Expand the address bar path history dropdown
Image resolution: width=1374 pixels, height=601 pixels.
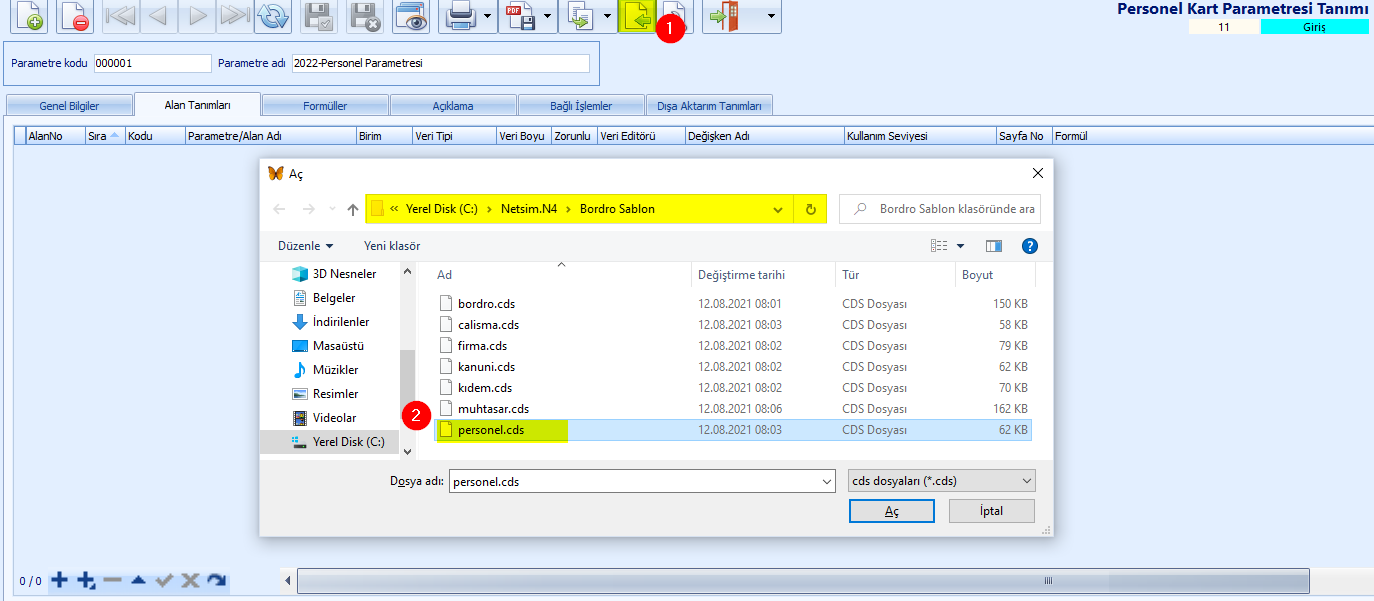click(x=779, y=209)
